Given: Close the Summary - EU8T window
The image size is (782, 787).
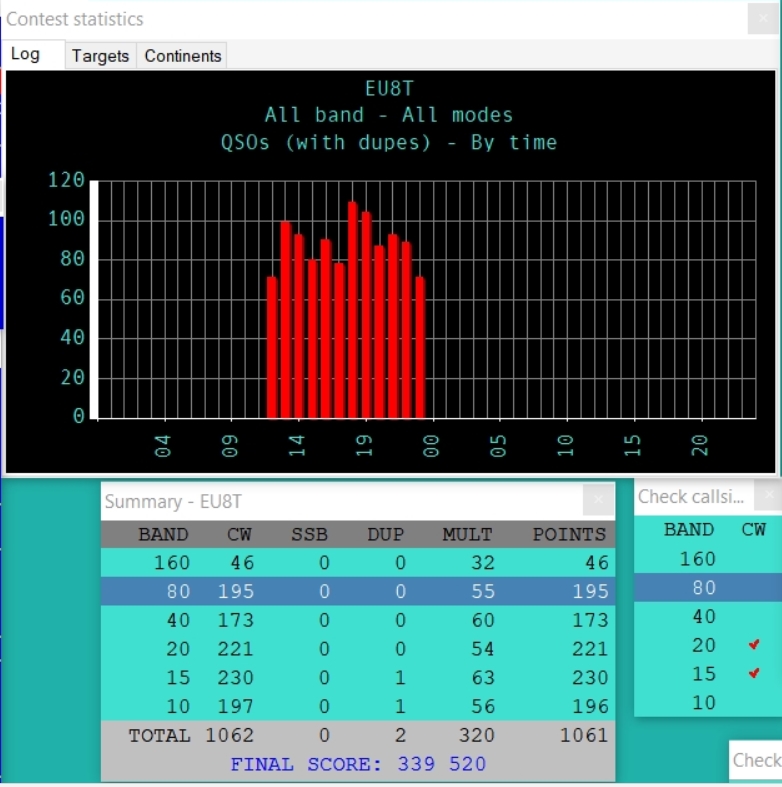Looking at the screenshot, I should point(598,500).
